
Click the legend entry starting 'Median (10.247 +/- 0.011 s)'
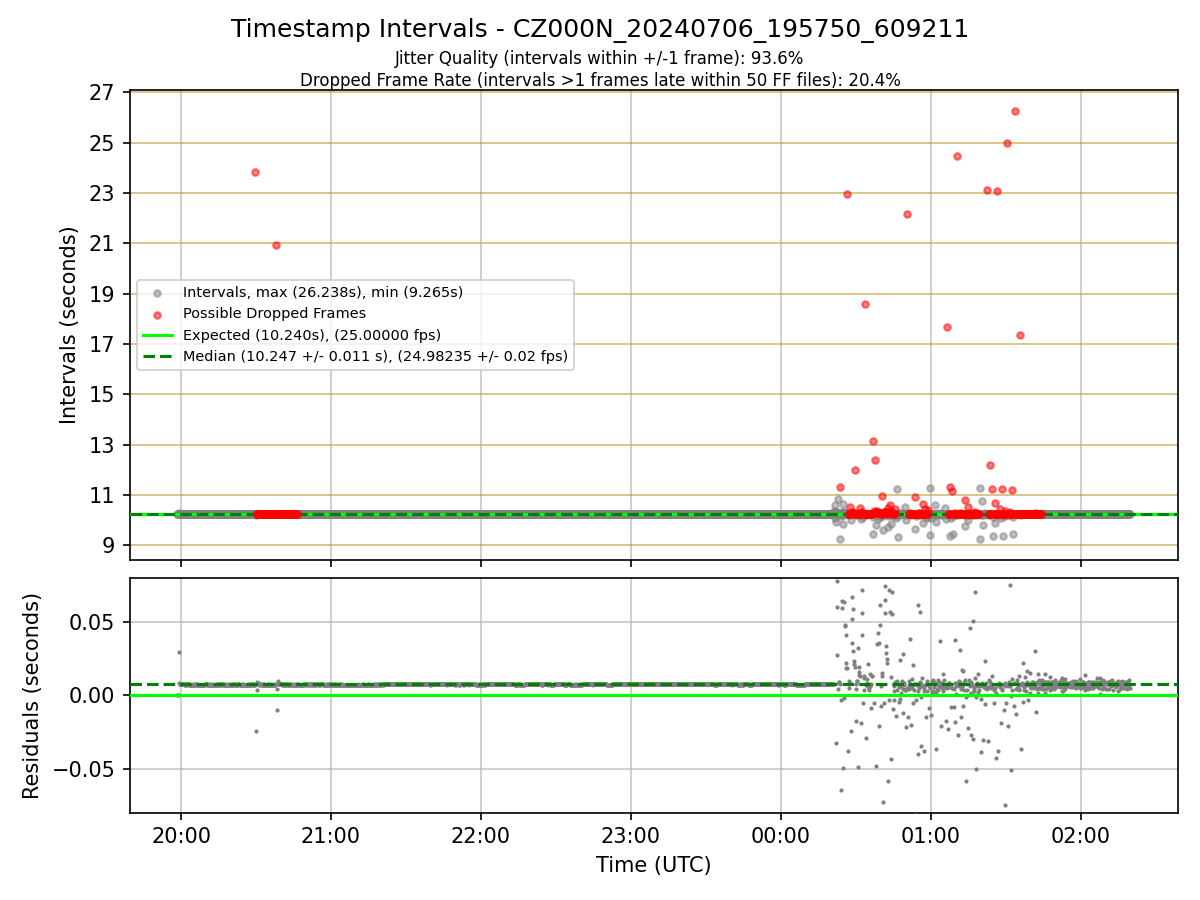pos(375,355)
